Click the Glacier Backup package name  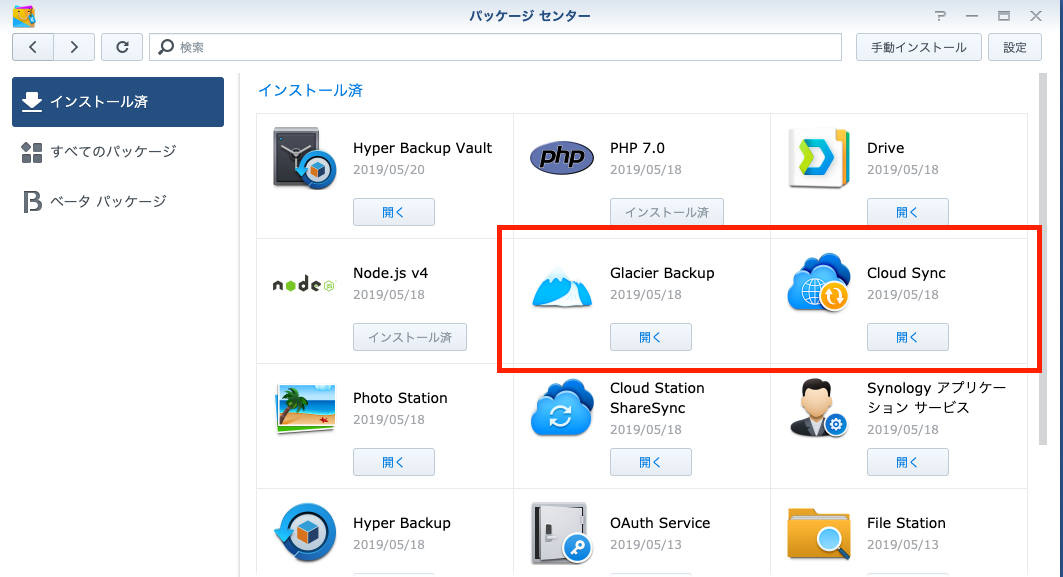[x=662, y=273]
